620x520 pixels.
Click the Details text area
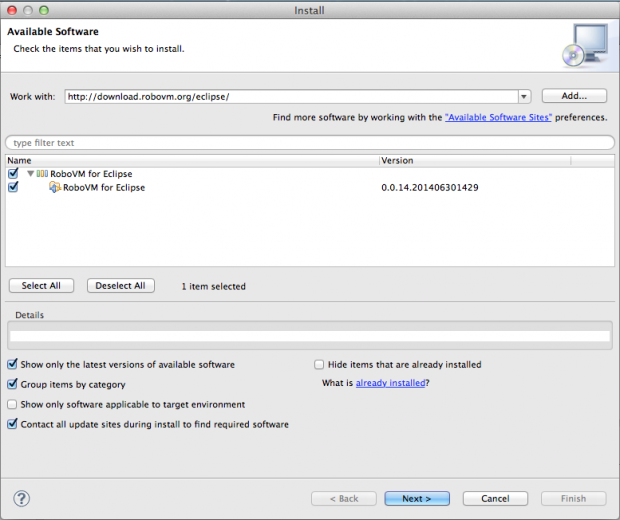tap(310, 336)
